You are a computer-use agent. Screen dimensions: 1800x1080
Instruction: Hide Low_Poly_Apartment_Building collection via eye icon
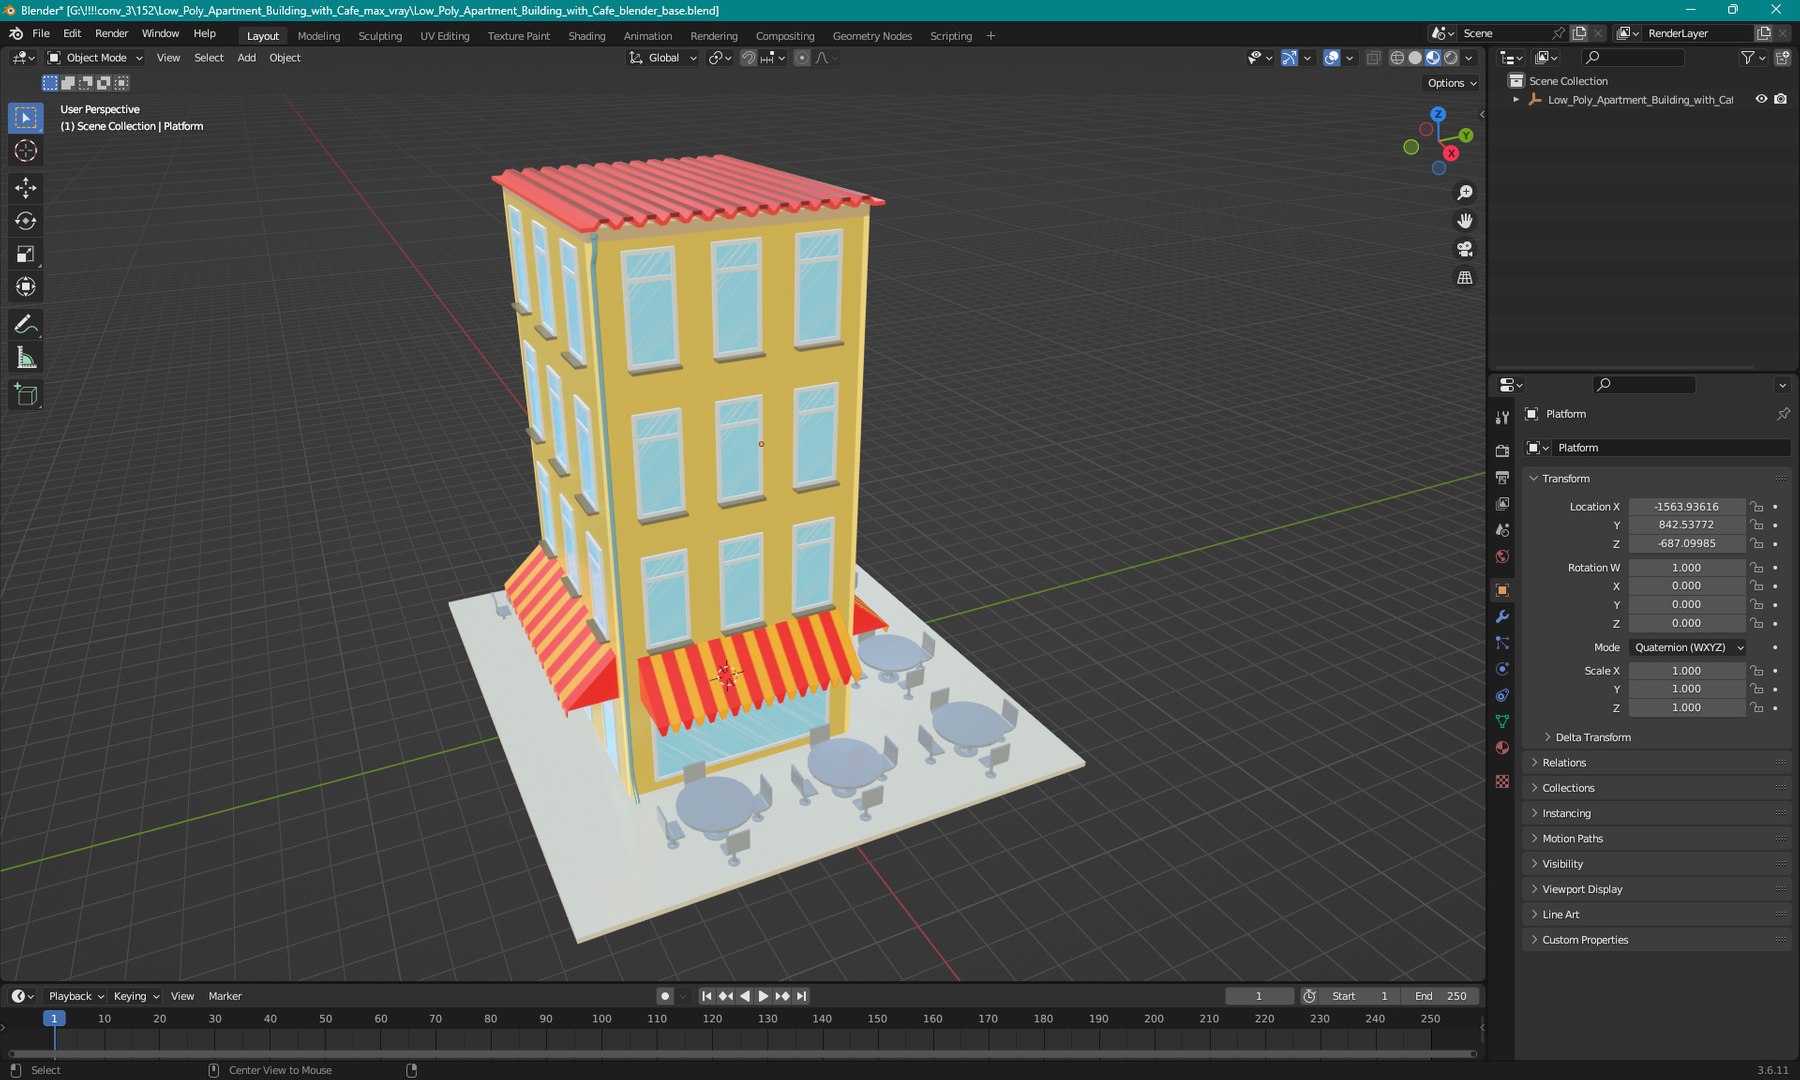point(1761,99)
